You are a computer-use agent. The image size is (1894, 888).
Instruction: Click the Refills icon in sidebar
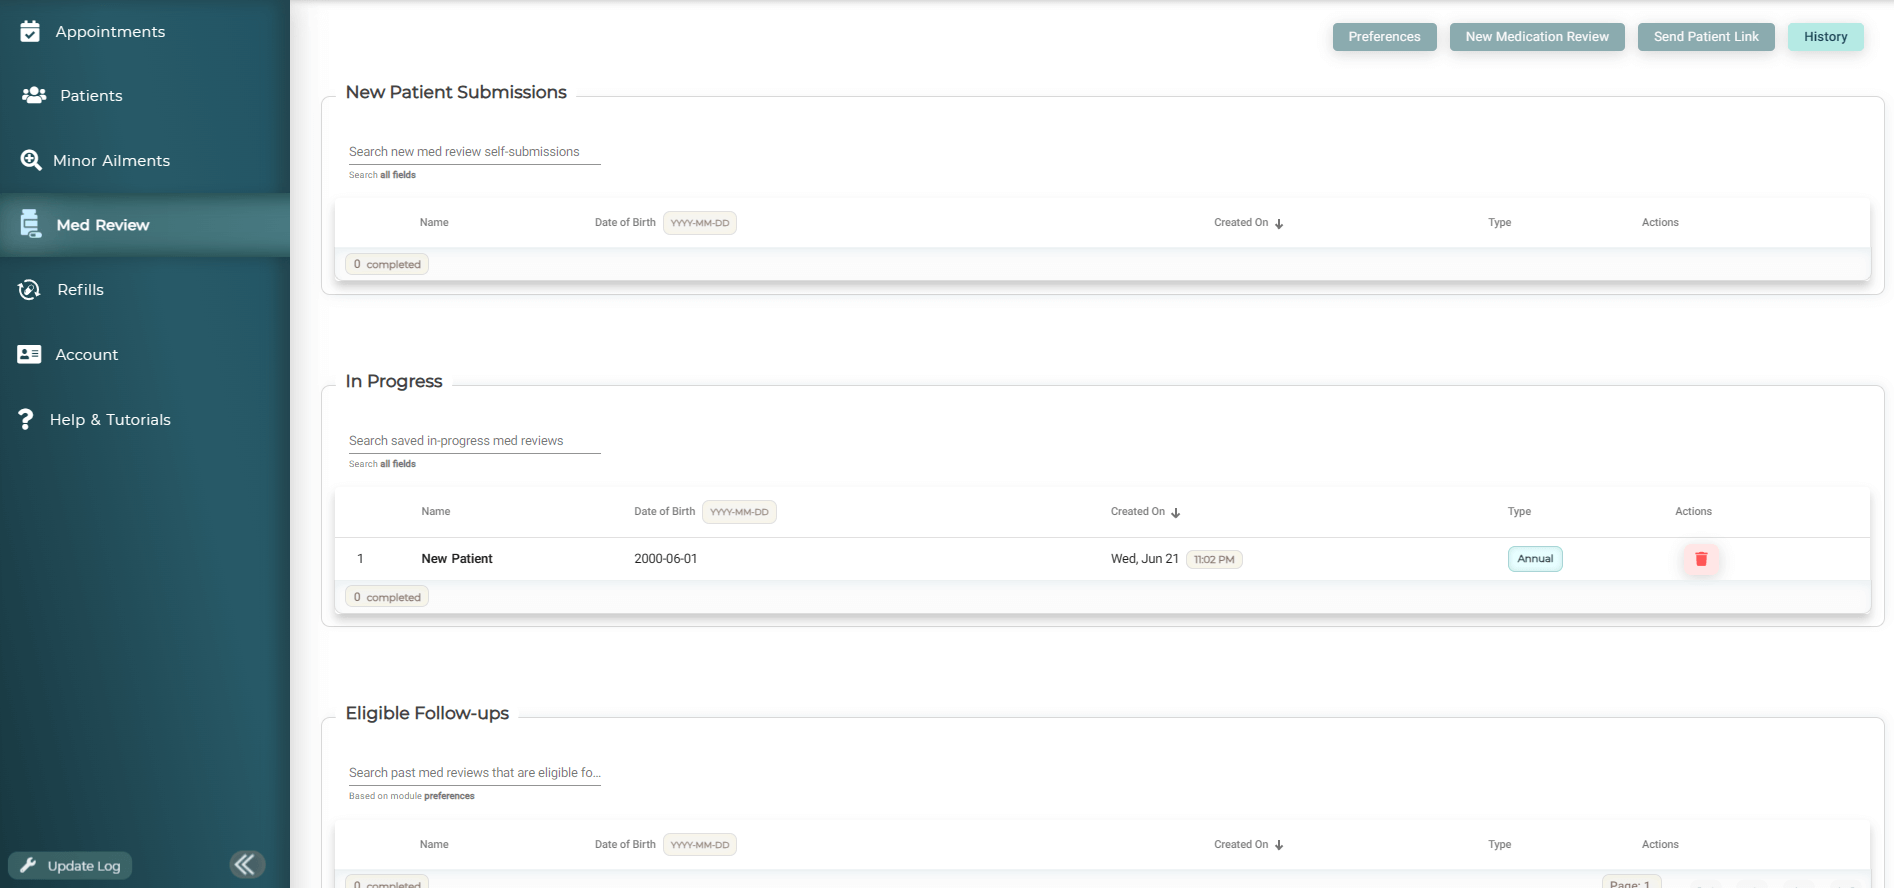[30, 290]
